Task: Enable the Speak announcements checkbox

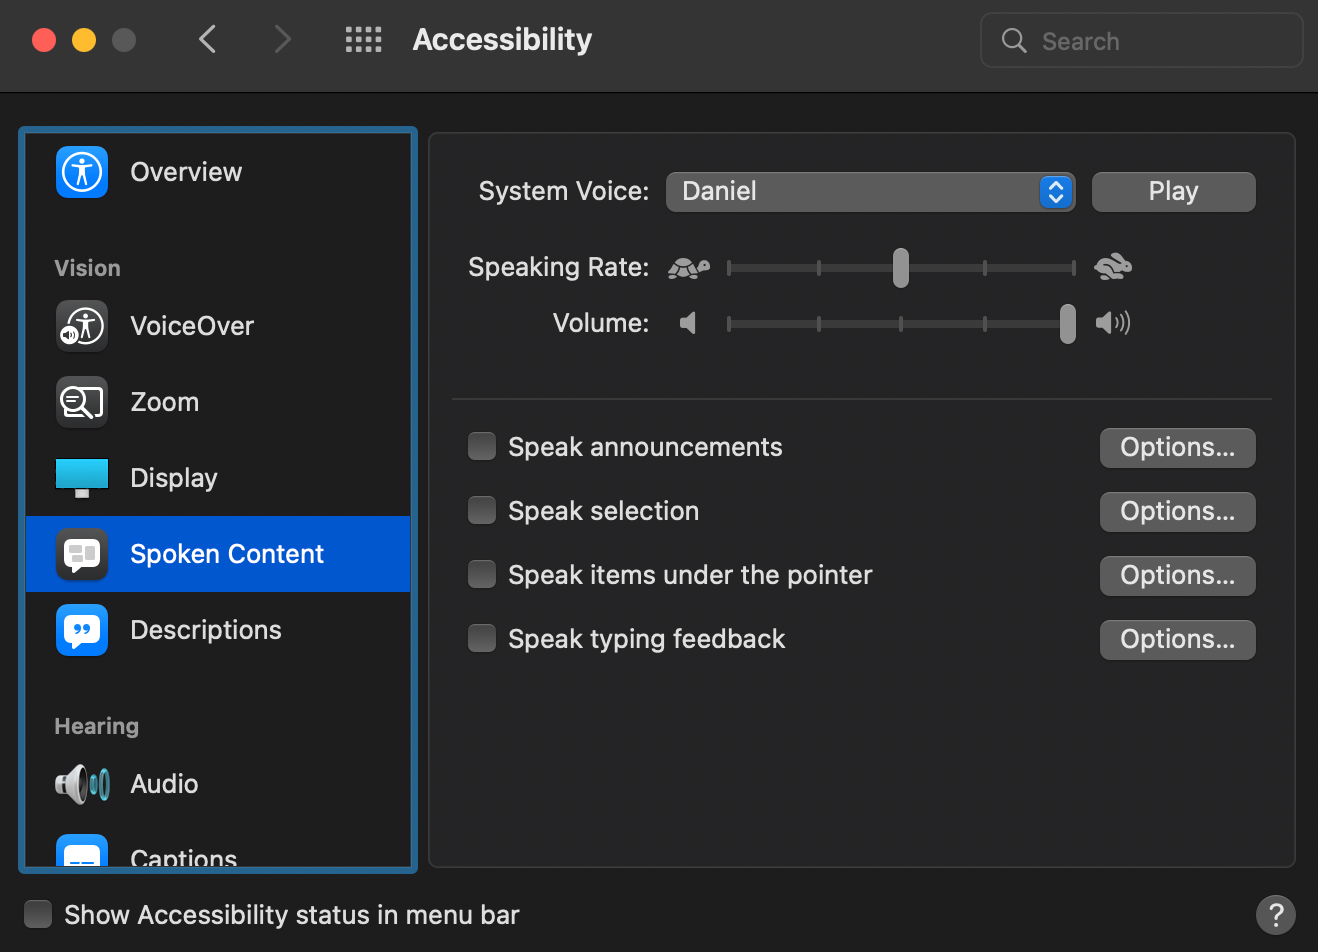Action: point(482,446)
